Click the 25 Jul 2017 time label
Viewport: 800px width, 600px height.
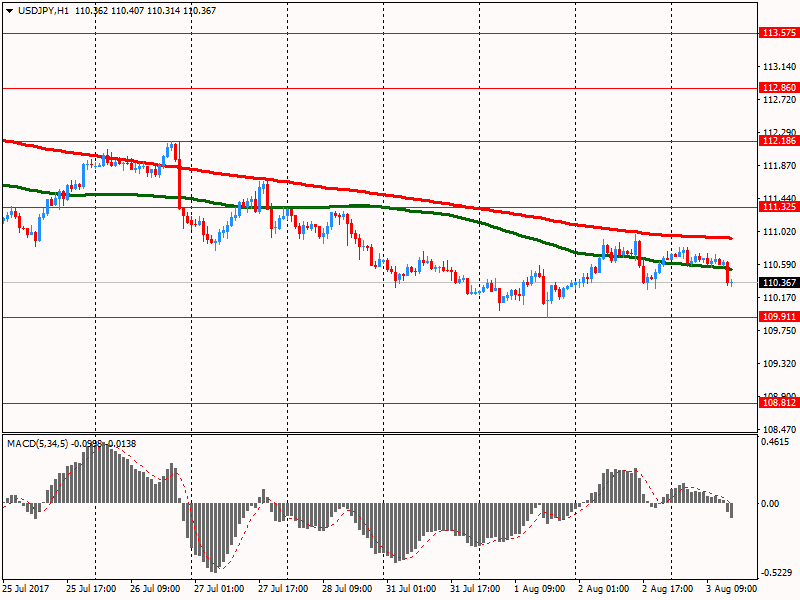[x=26, y=589]
